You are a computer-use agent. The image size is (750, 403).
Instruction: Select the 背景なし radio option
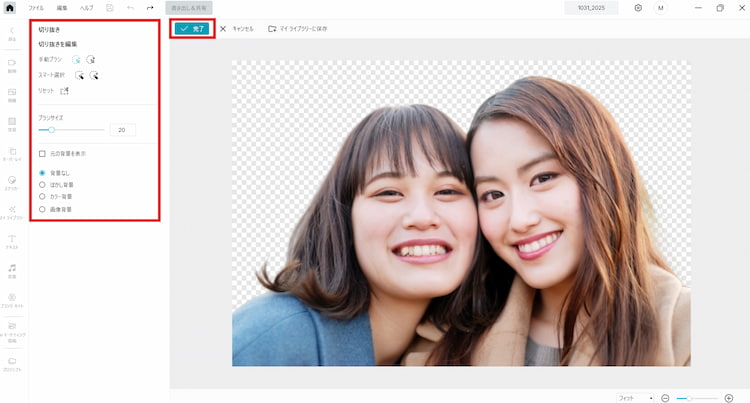pyautogui.click(x=42, y=173)
